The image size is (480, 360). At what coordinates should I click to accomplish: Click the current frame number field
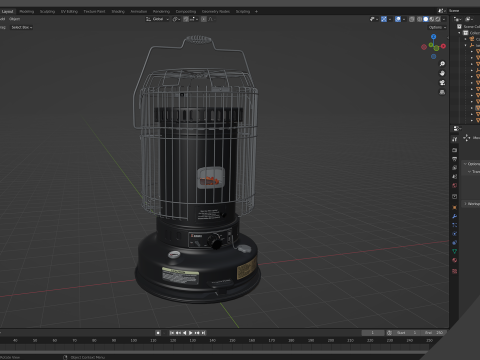click(x=373, y=333)
